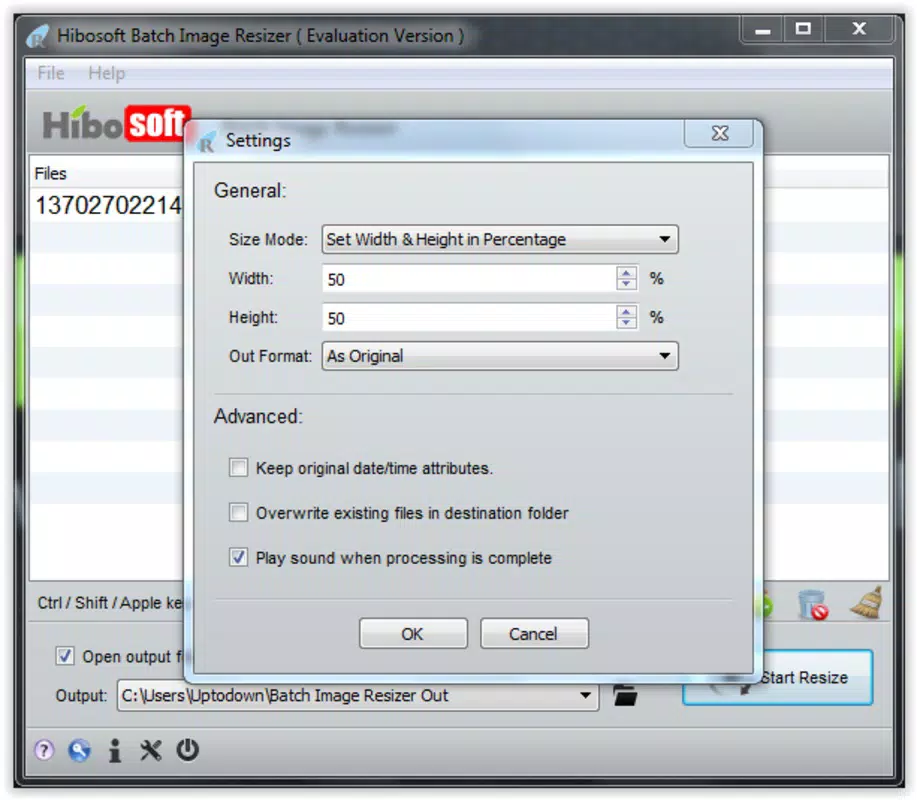Confirm settings with the OK button

click(x=413, y=633)
